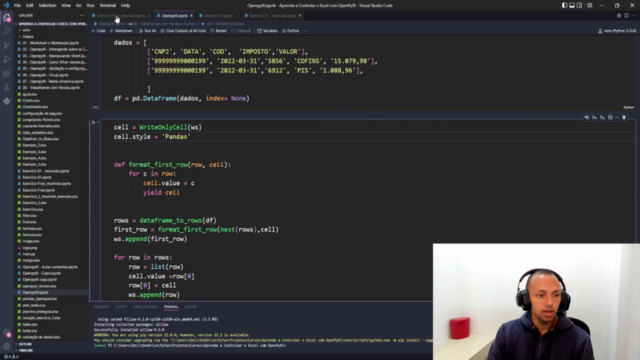Select the venv Python kernel picker
The height and width of the screenshot is (360, 640).
[x=617, y=31]
